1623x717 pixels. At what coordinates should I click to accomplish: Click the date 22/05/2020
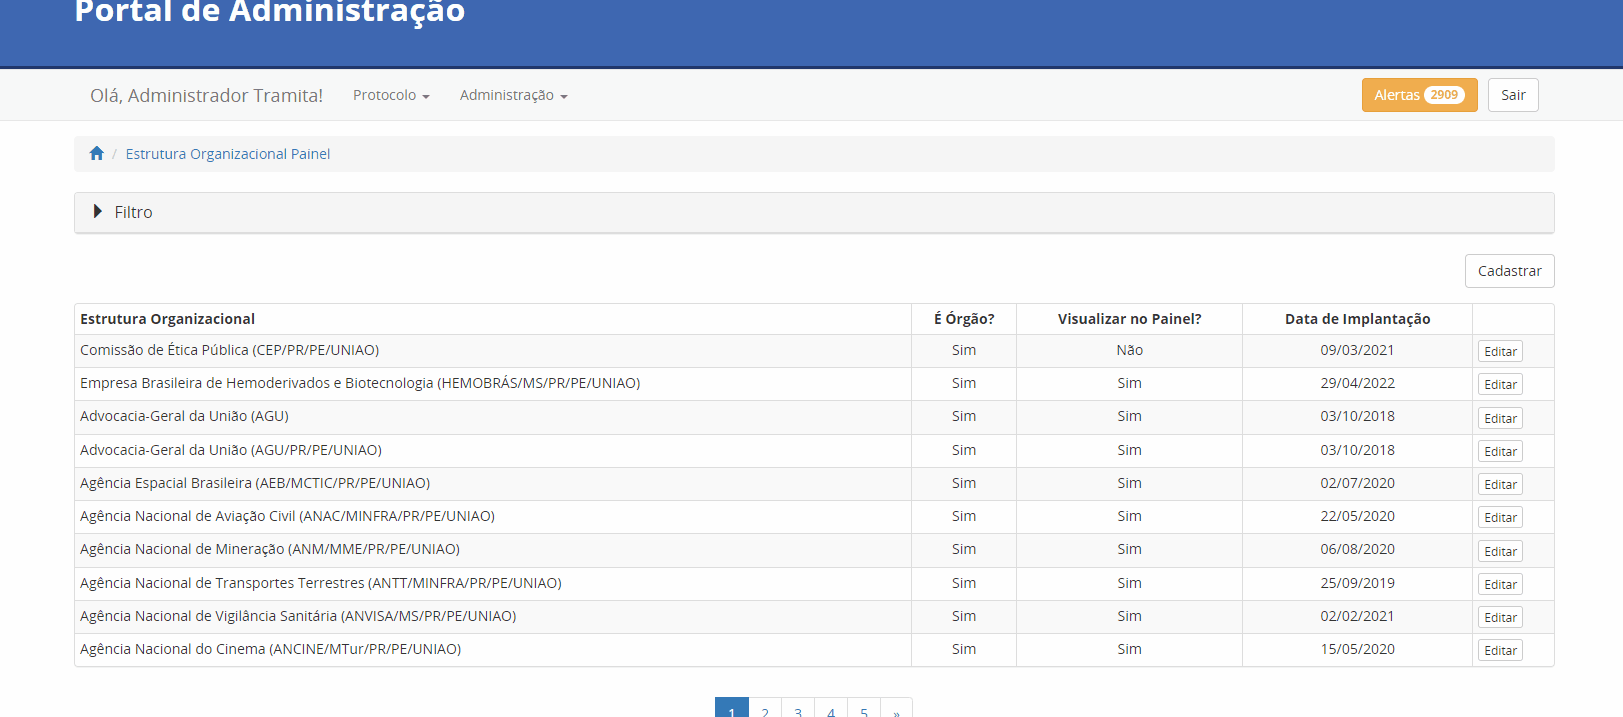point(1358,516)
